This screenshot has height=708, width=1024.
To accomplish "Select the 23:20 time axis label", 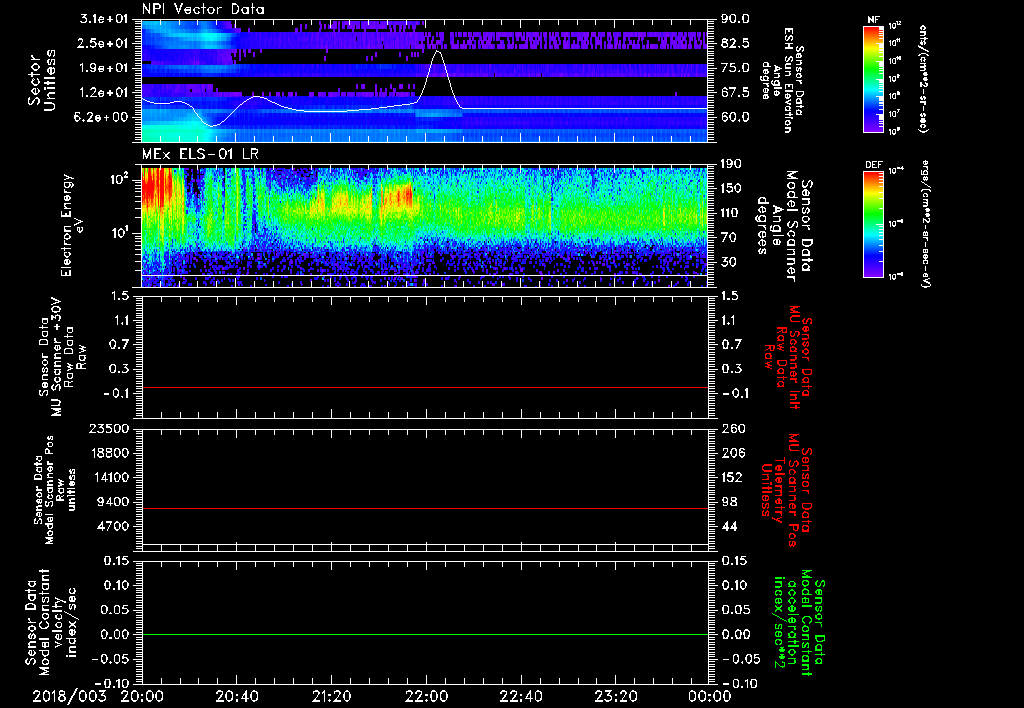I will [x=614, y=695].
